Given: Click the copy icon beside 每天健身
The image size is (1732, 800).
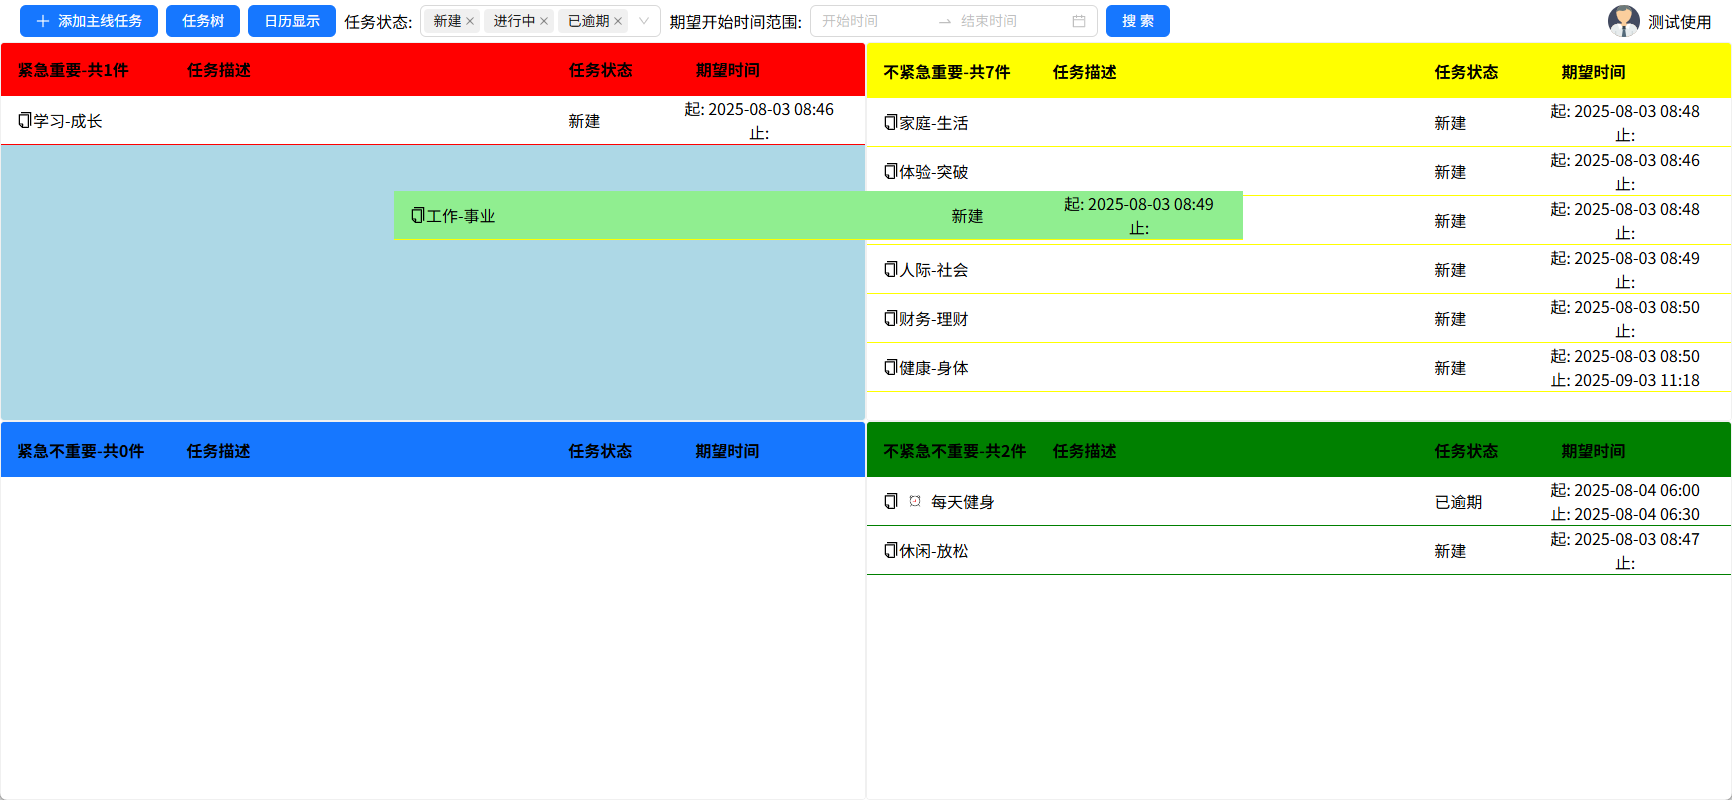Looking at the screenshot, I should pos(891,501).
